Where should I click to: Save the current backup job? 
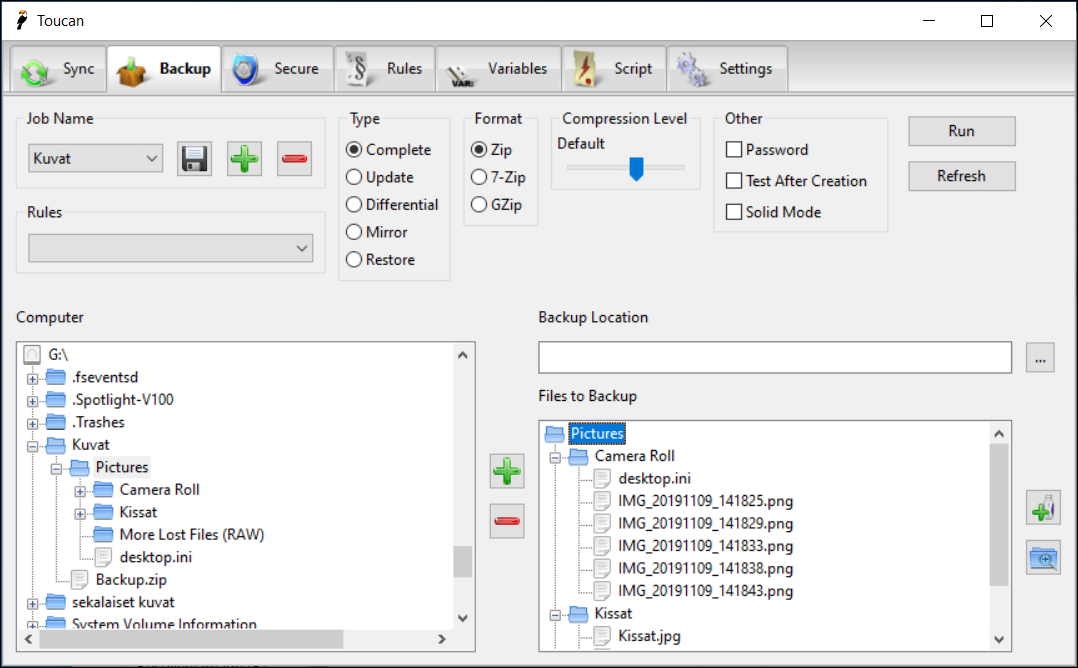coord(194,159)
